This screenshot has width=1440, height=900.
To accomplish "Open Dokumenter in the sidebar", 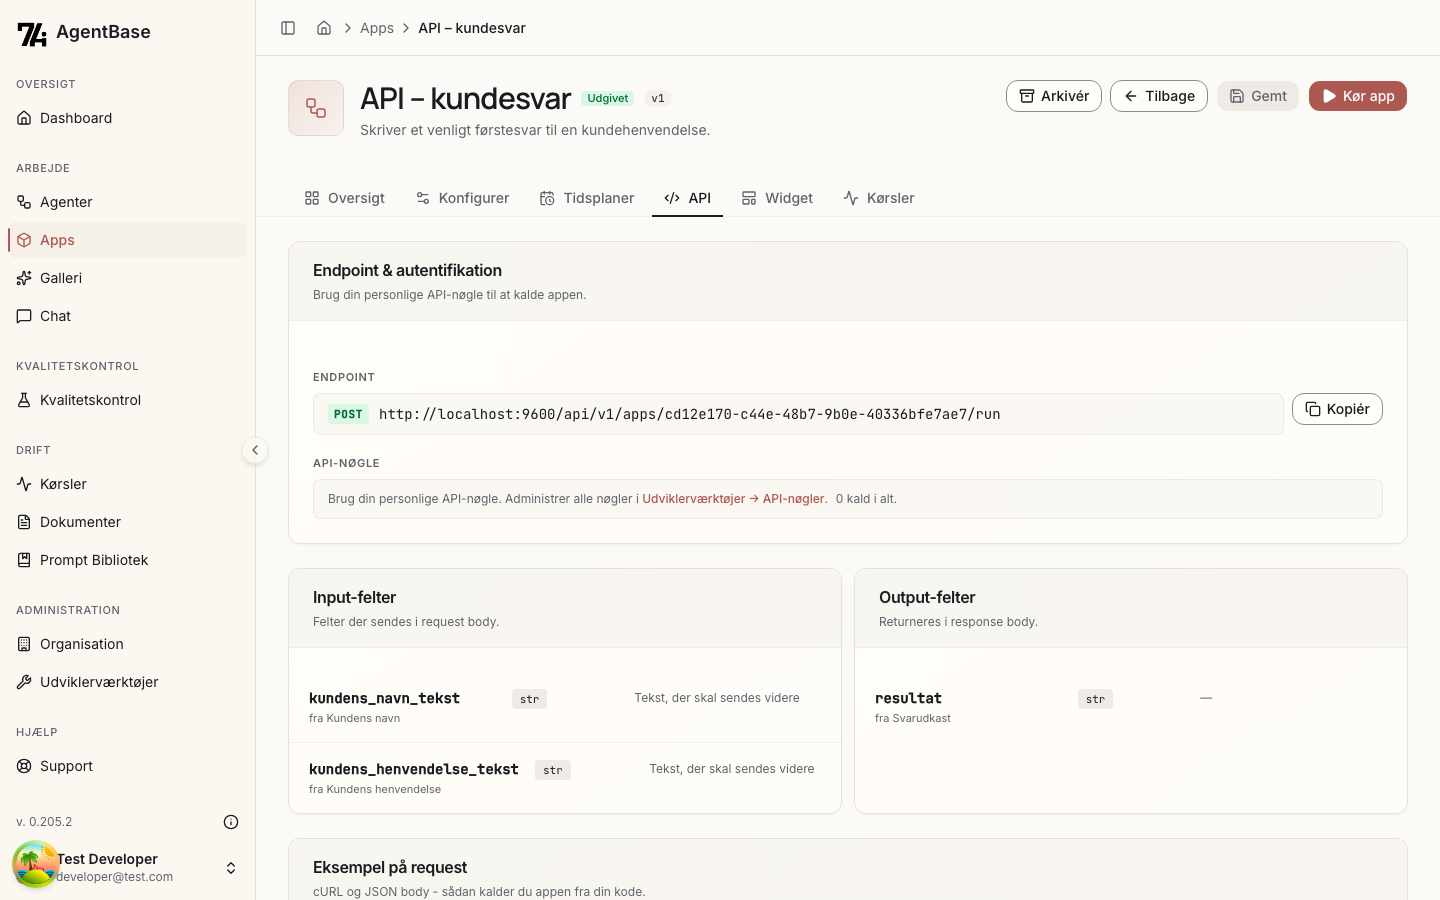I will click(x=127, y=522).
